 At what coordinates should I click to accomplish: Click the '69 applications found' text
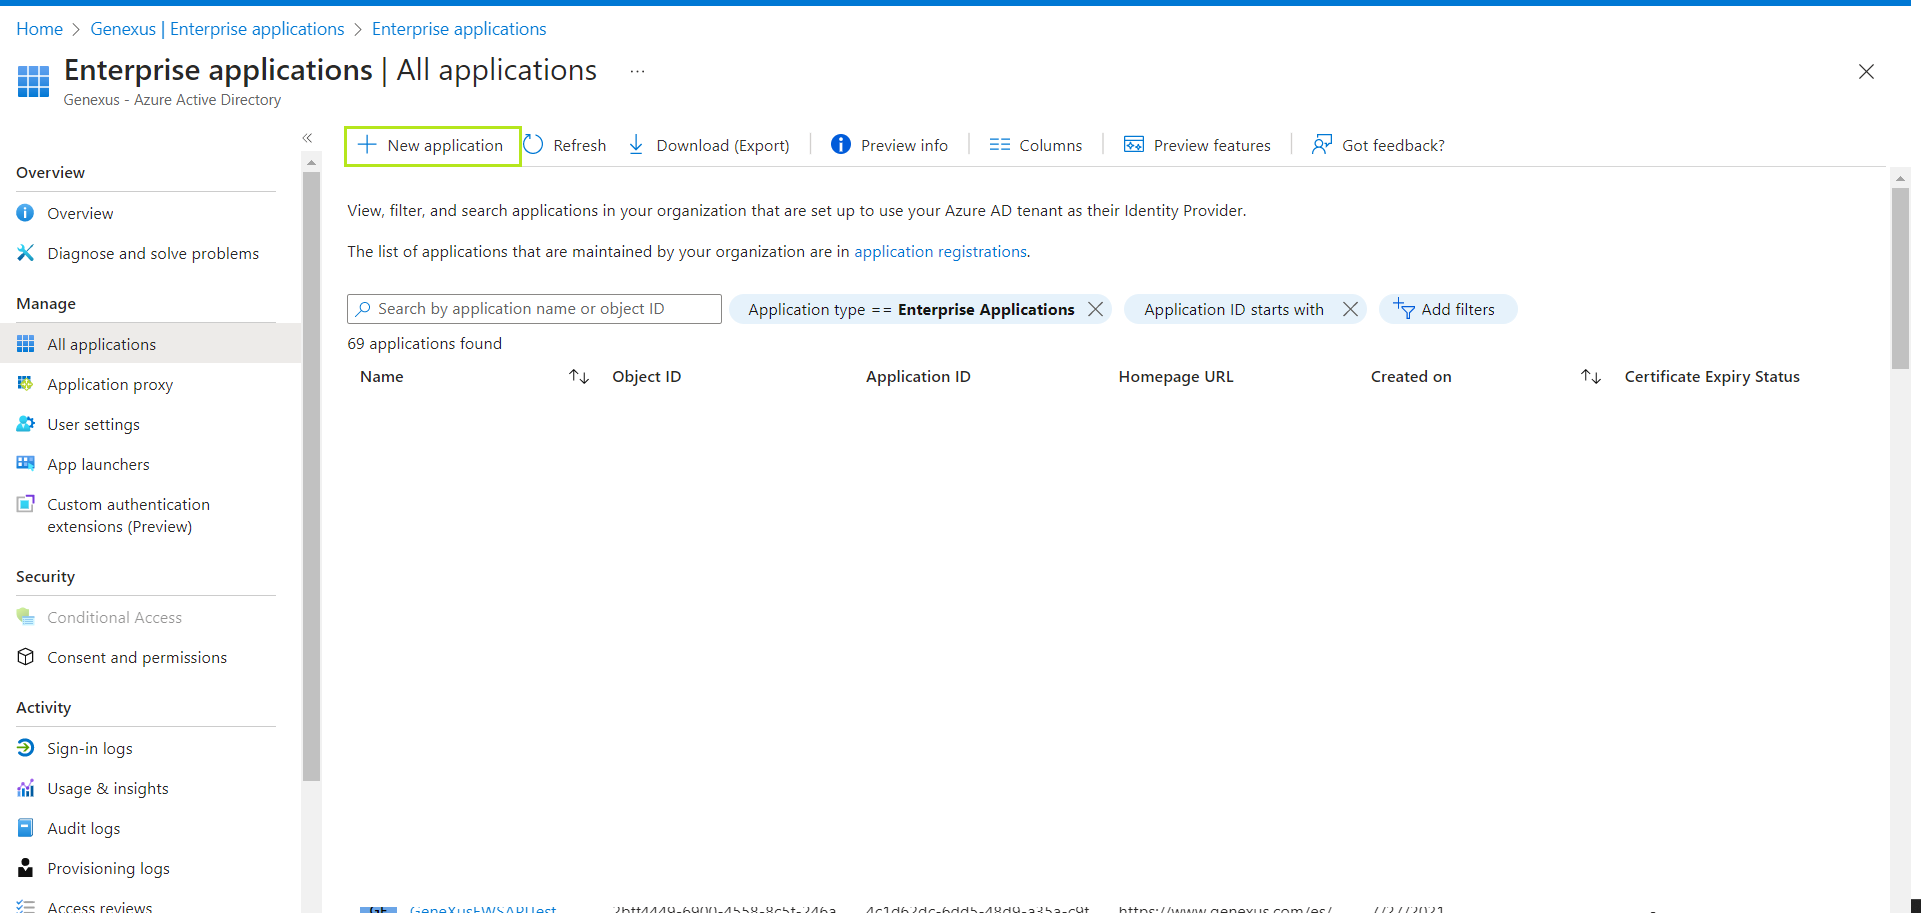point(424,344)
